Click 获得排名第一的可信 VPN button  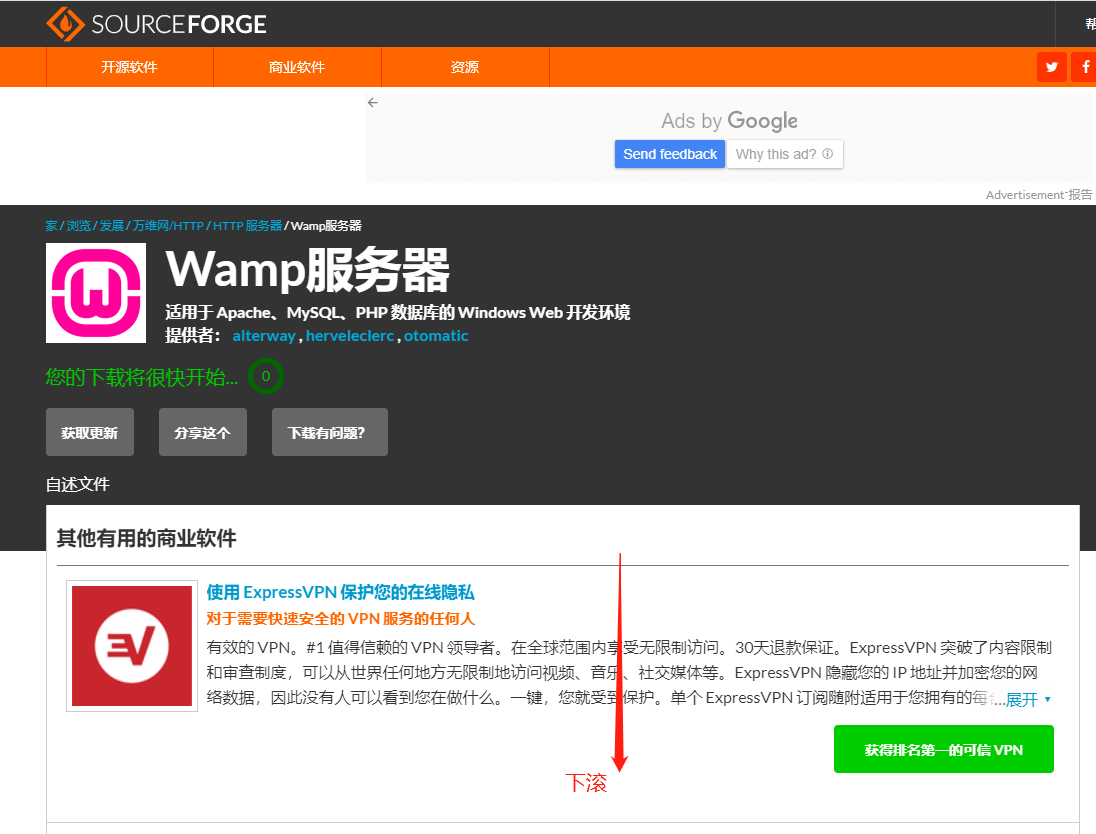943,748
